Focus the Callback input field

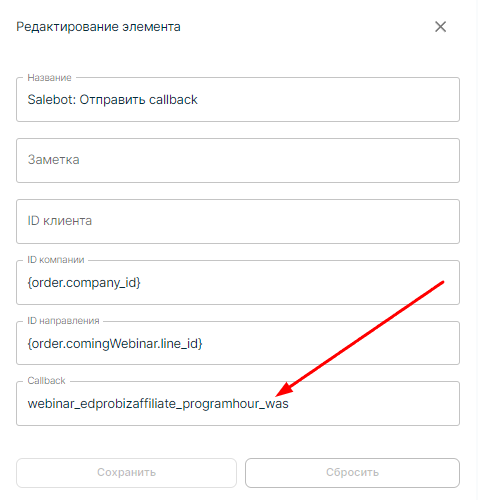tap(238, 403)
